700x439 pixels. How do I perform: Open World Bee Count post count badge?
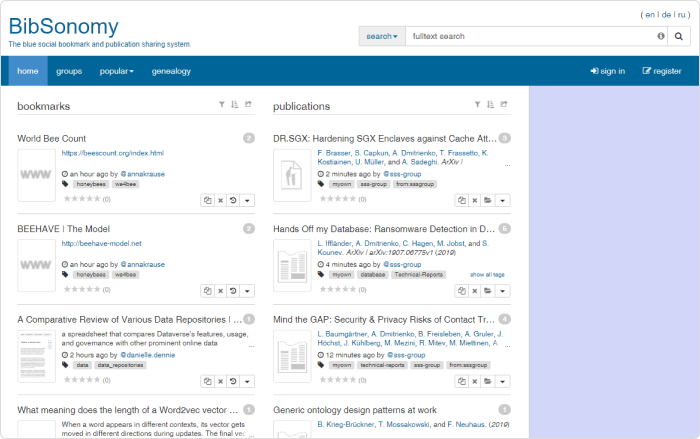249,138
